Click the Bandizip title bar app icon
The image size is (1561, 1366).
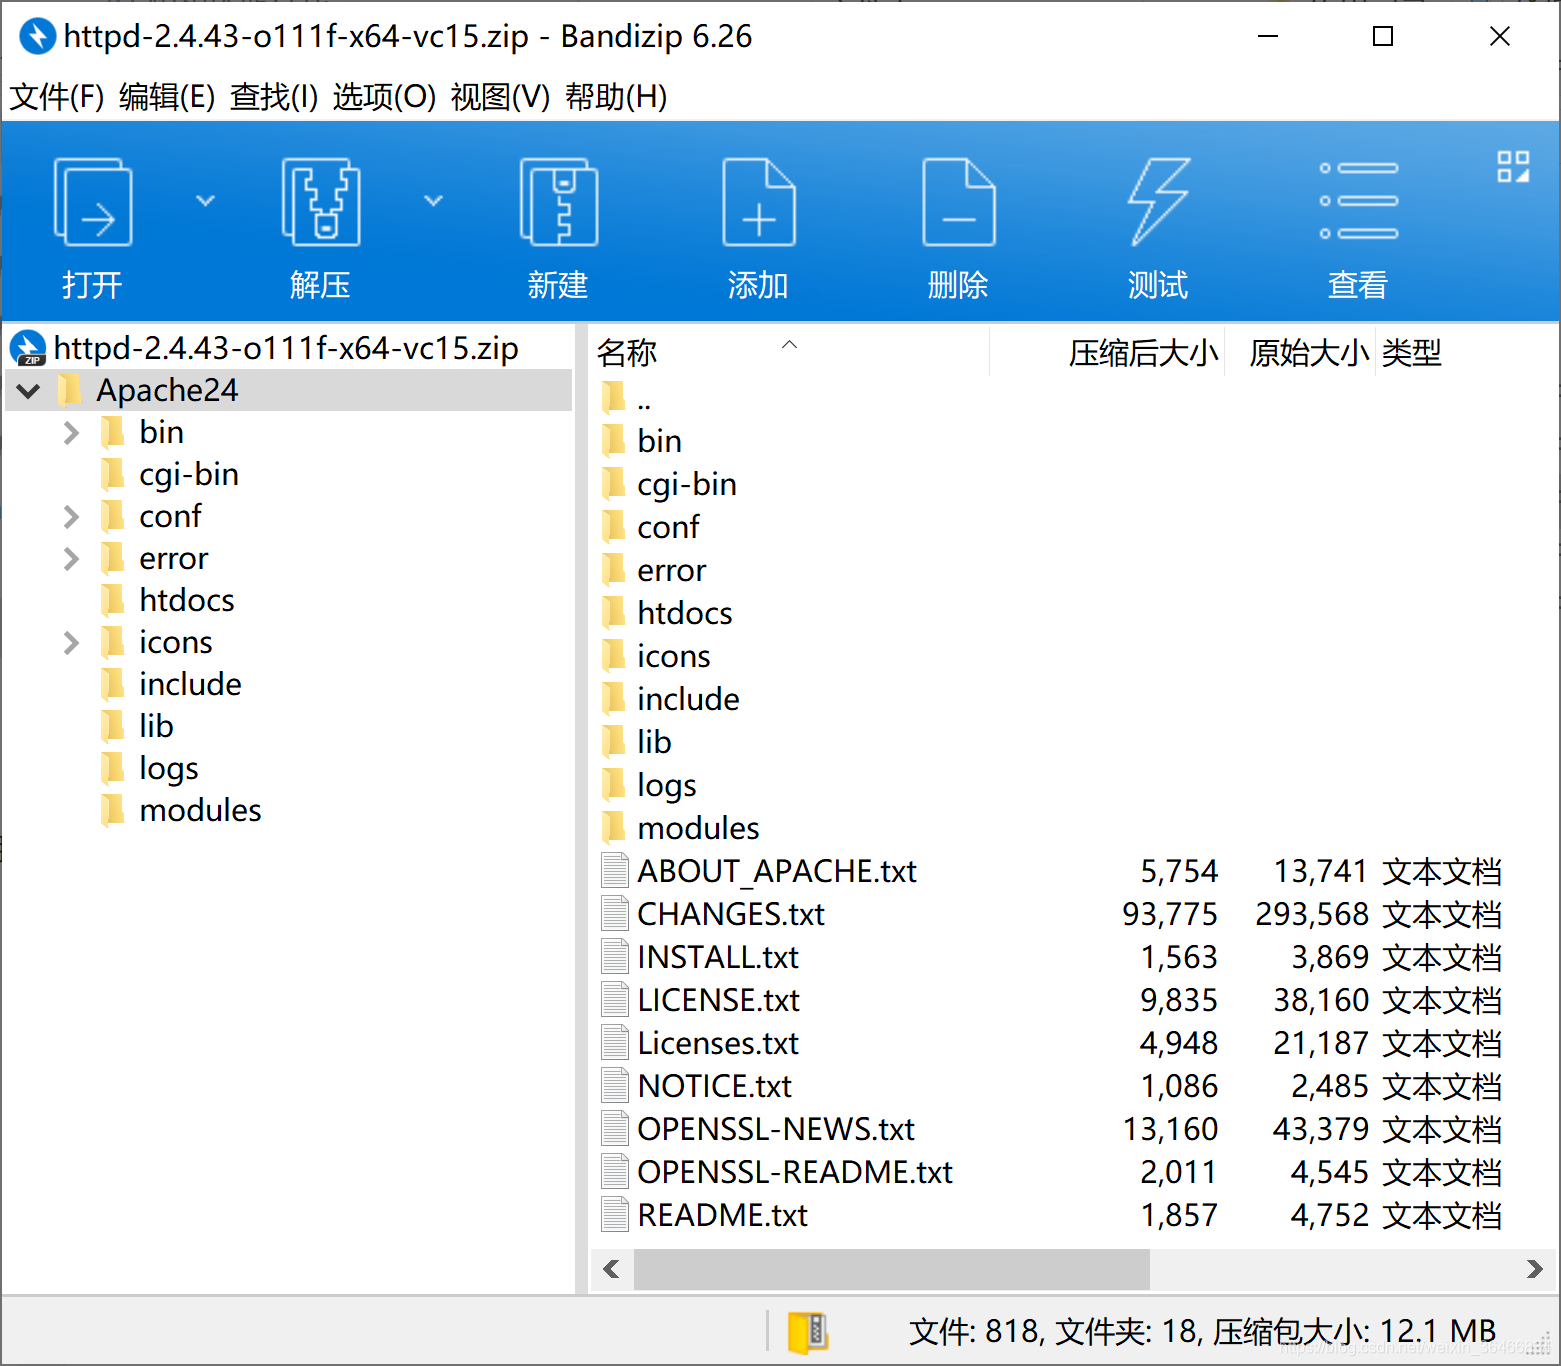[x=37, y=36]
